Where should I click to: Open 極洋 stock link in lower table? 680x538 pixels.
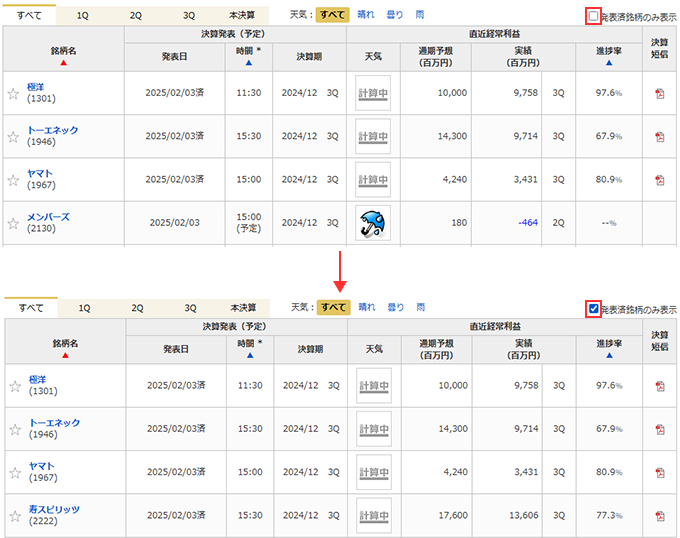click(x=37, y=380)
